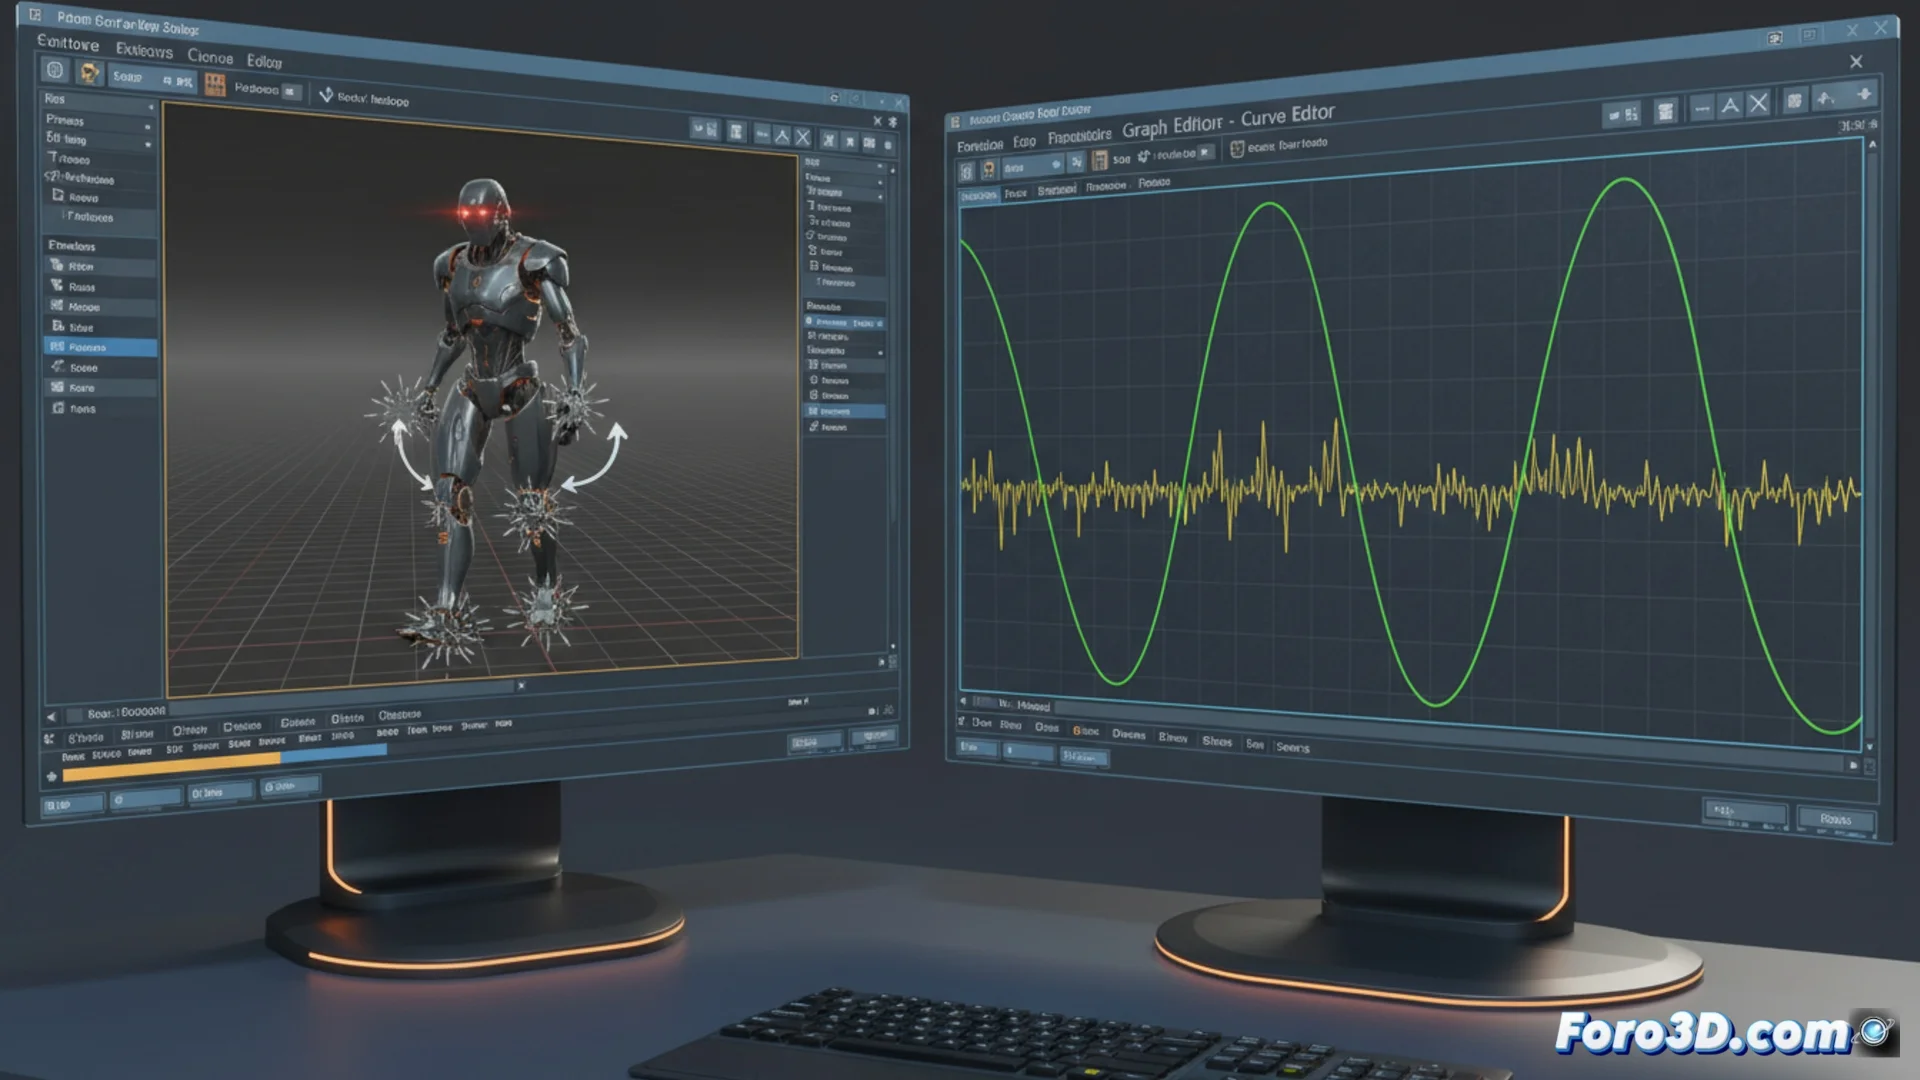
Task: Click the leftmost button below the animation timeline
Action: pos(72,803)
